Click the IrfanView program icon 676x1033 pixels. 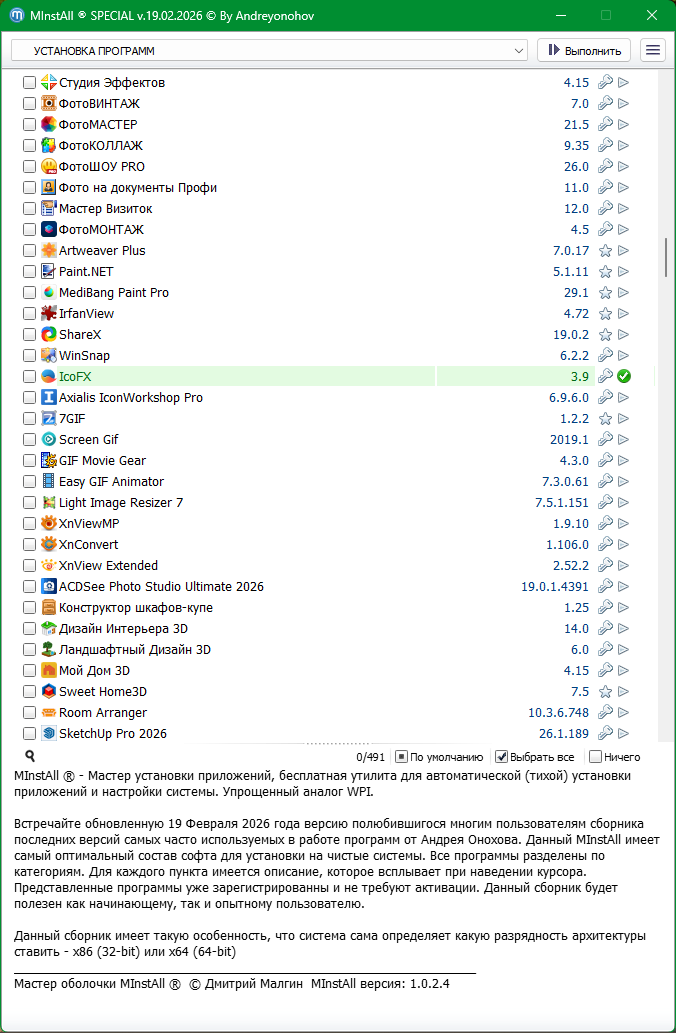(49, 314)
